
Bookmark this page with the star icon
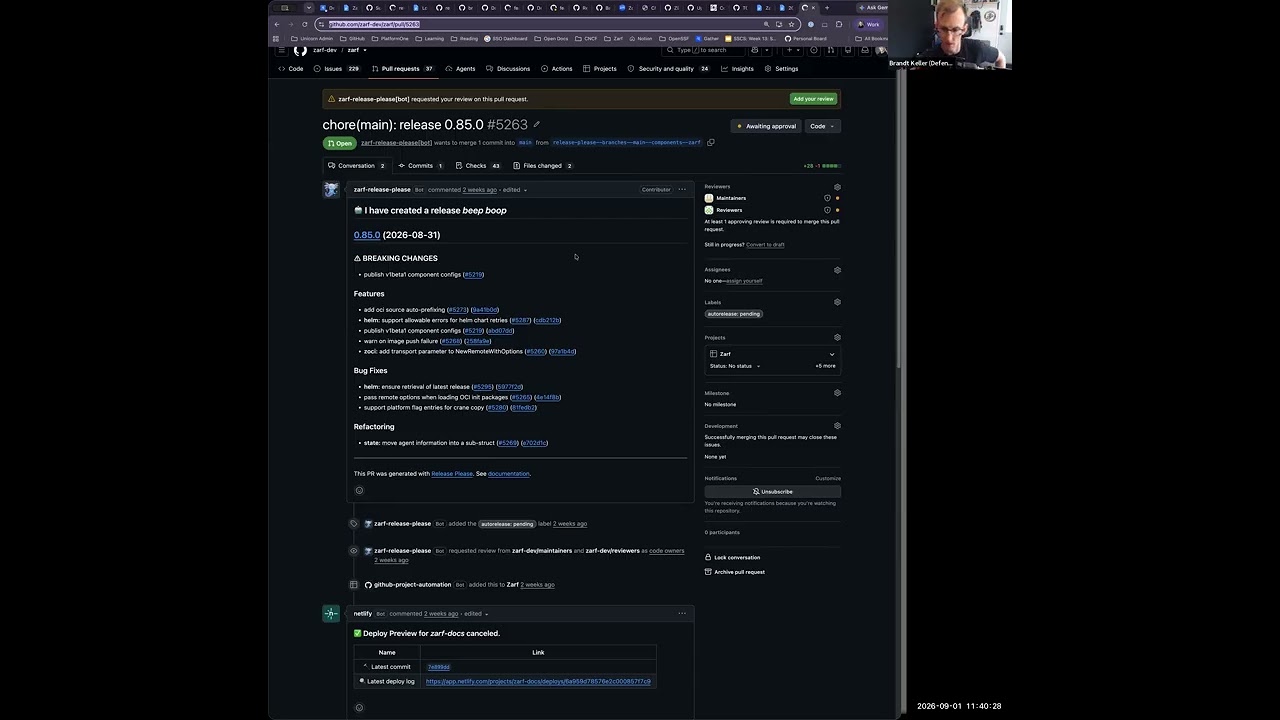click(791, 24)
